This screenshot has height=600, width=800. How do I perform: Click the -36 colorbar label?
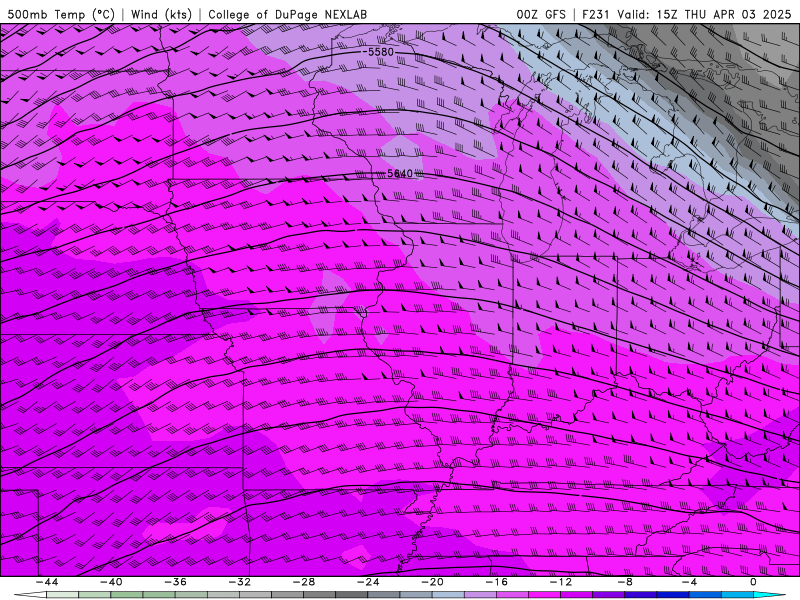tap(175, 582)
